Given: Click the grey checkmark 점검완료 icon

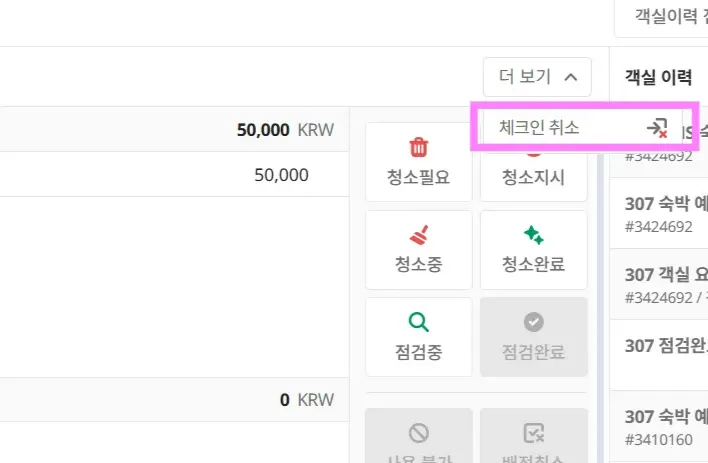Looking at the screenshot, I should tap(533, 322).
